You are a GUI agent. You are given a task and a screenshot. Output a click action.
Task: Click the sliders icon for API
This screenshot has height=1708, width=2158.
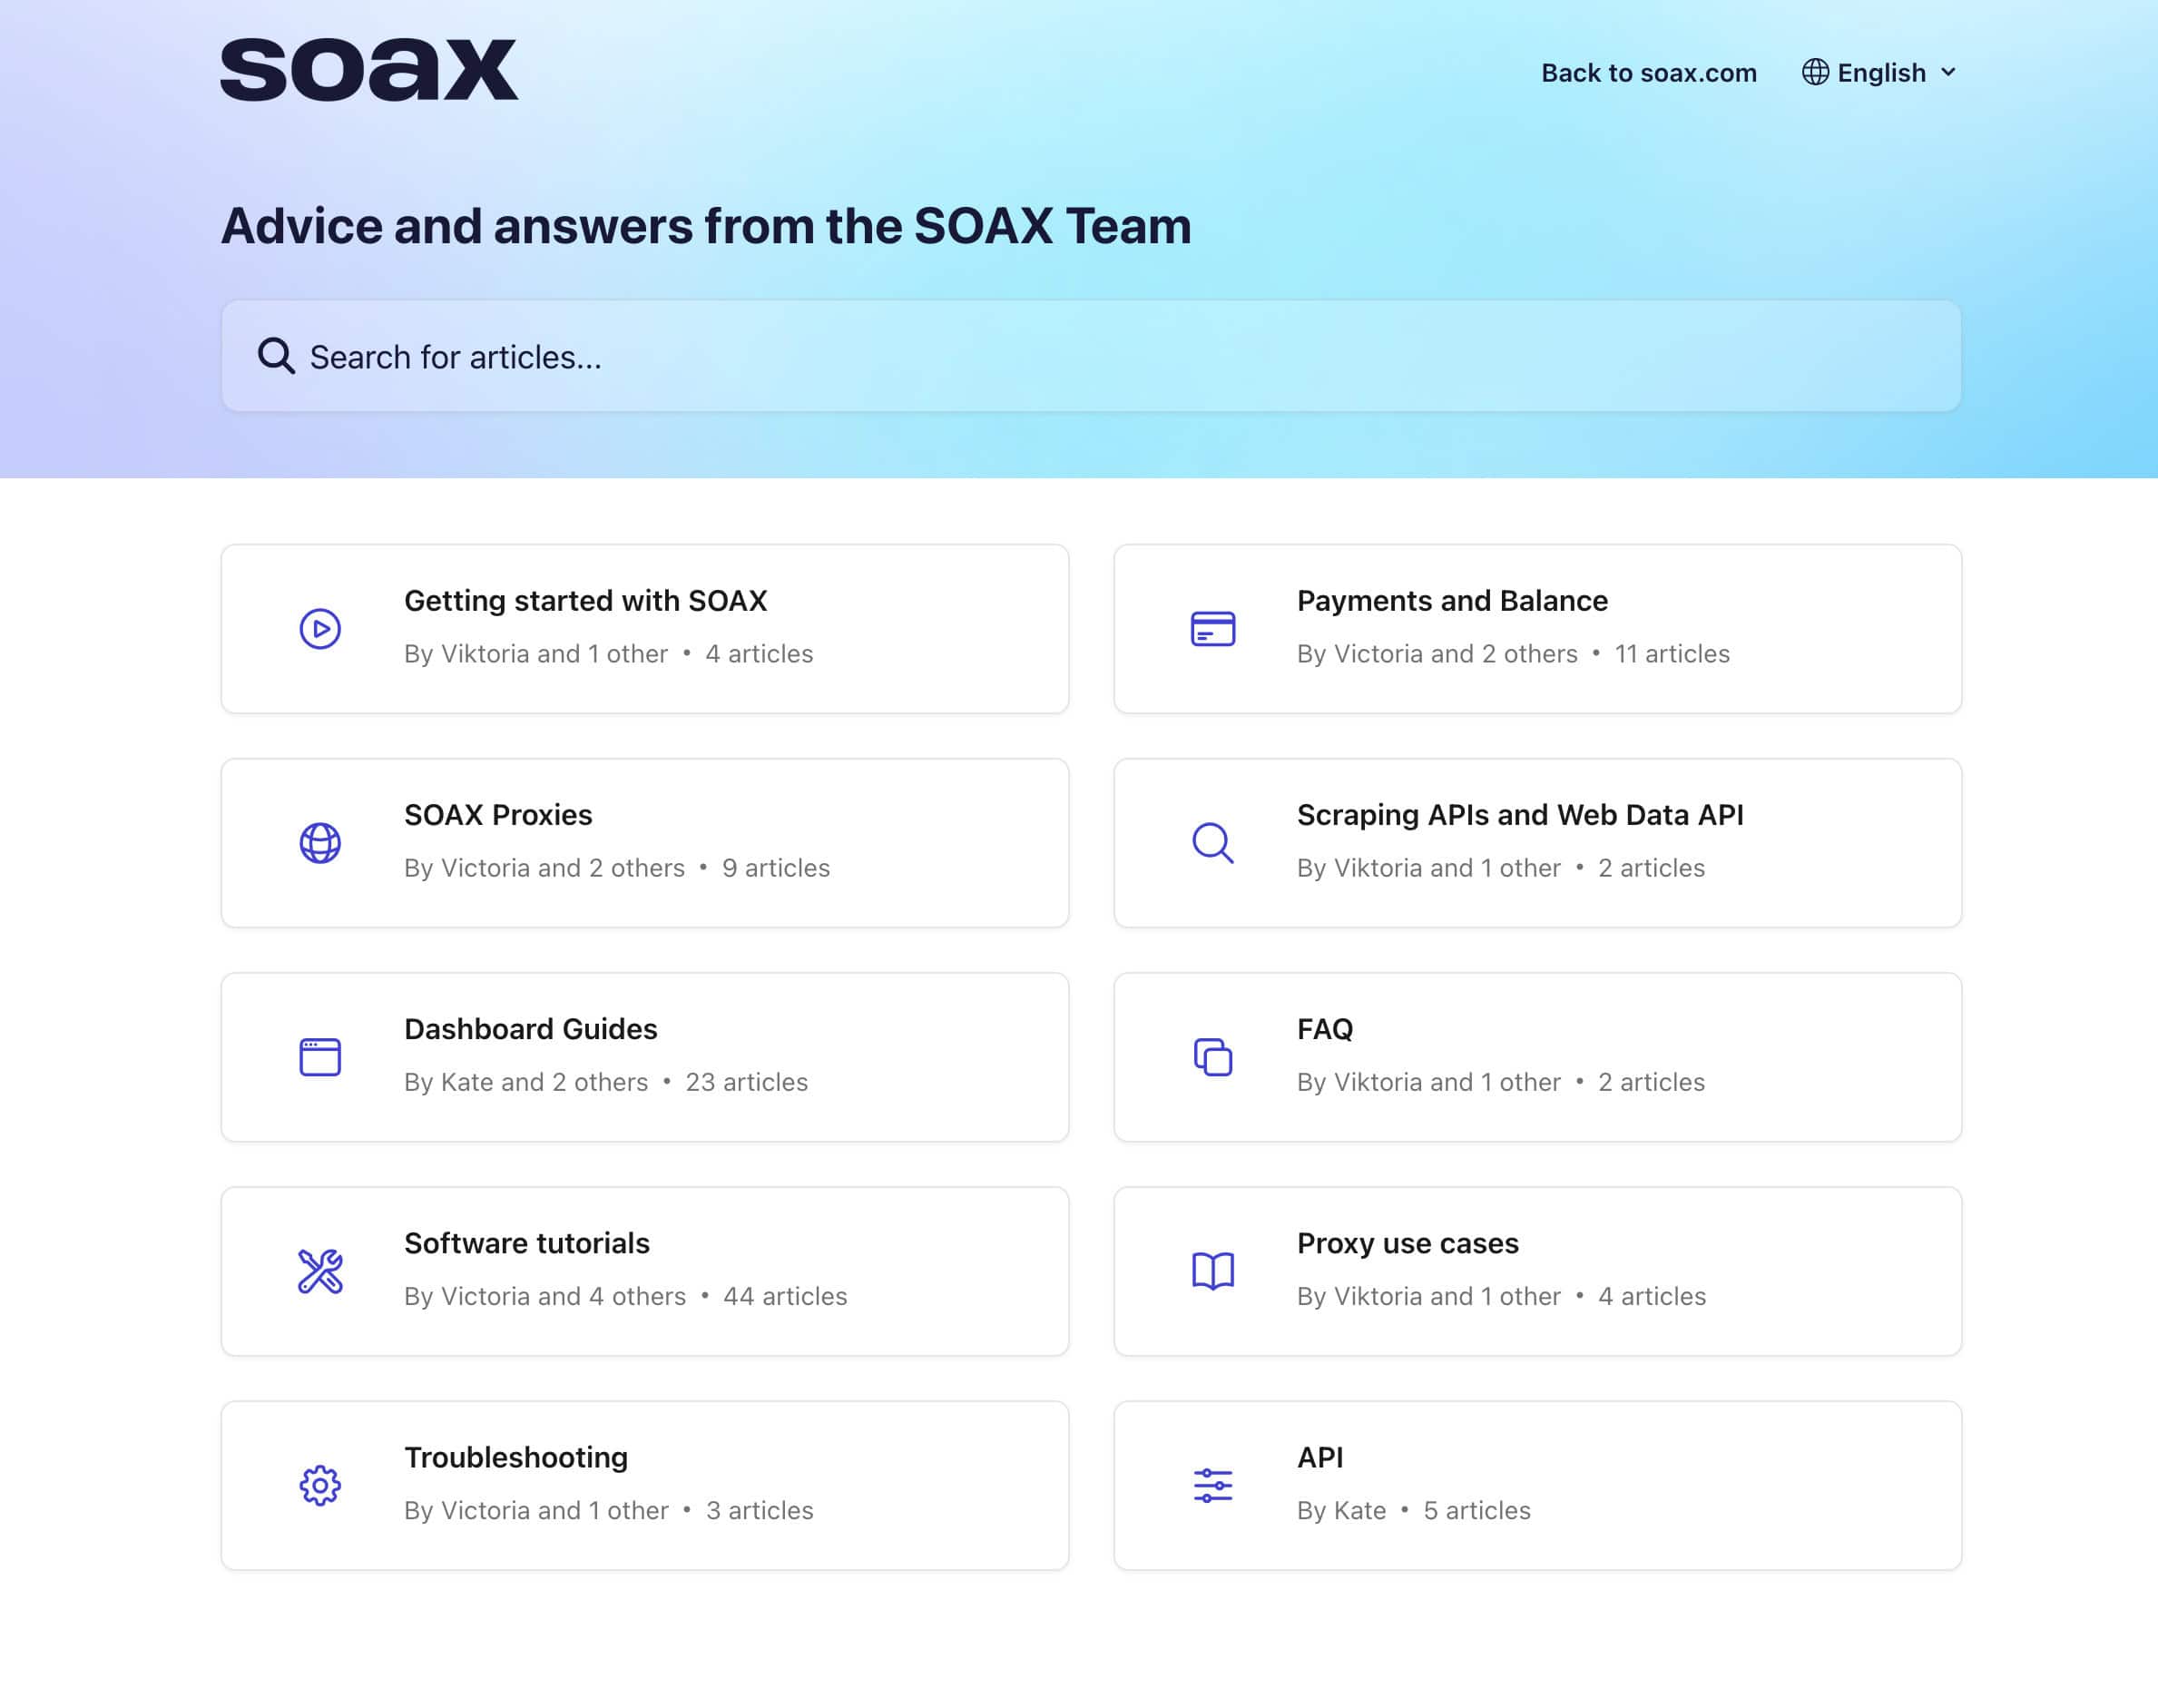tap(1213, 1485)
